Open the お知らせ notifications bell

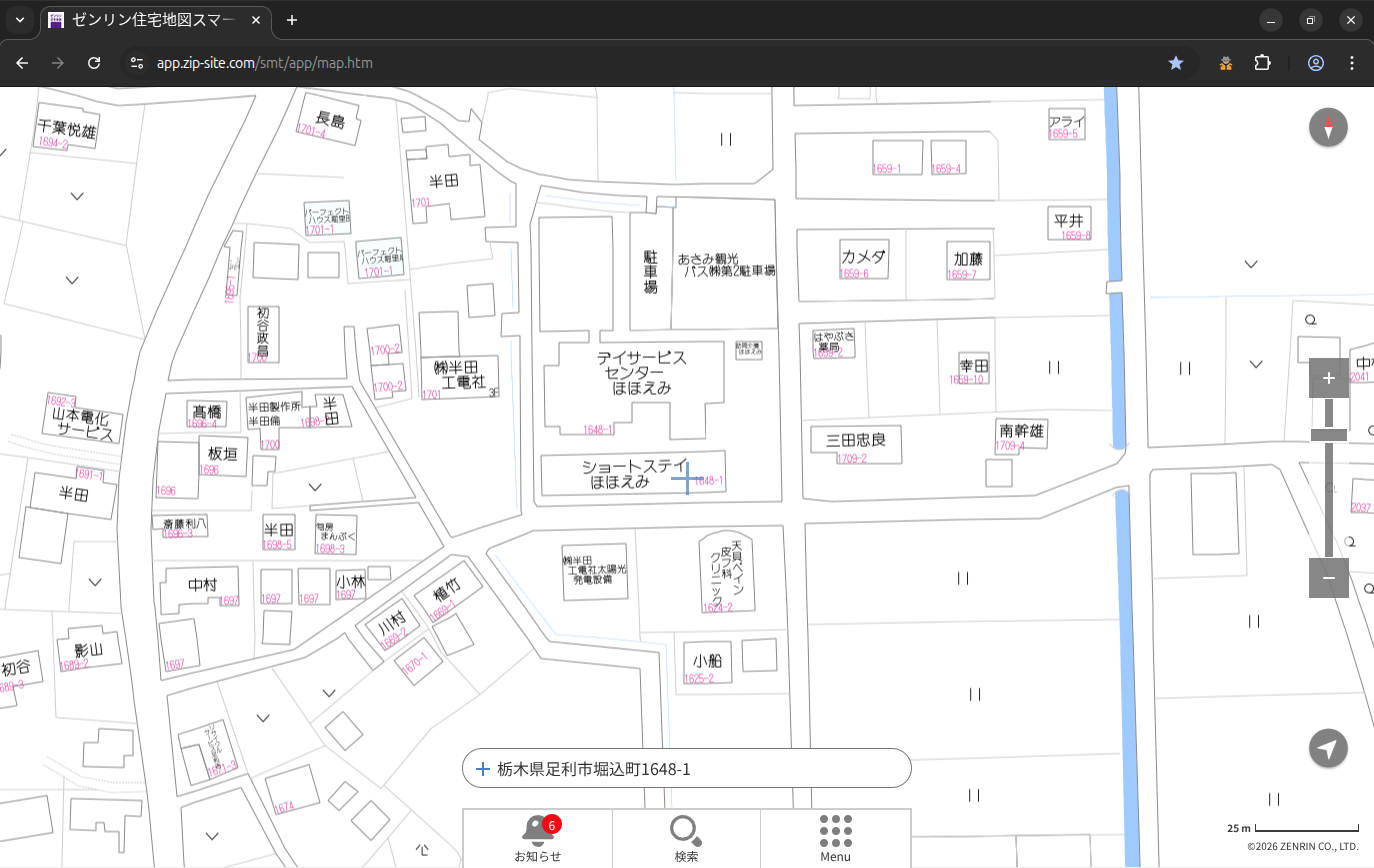(x=537, y=837)
